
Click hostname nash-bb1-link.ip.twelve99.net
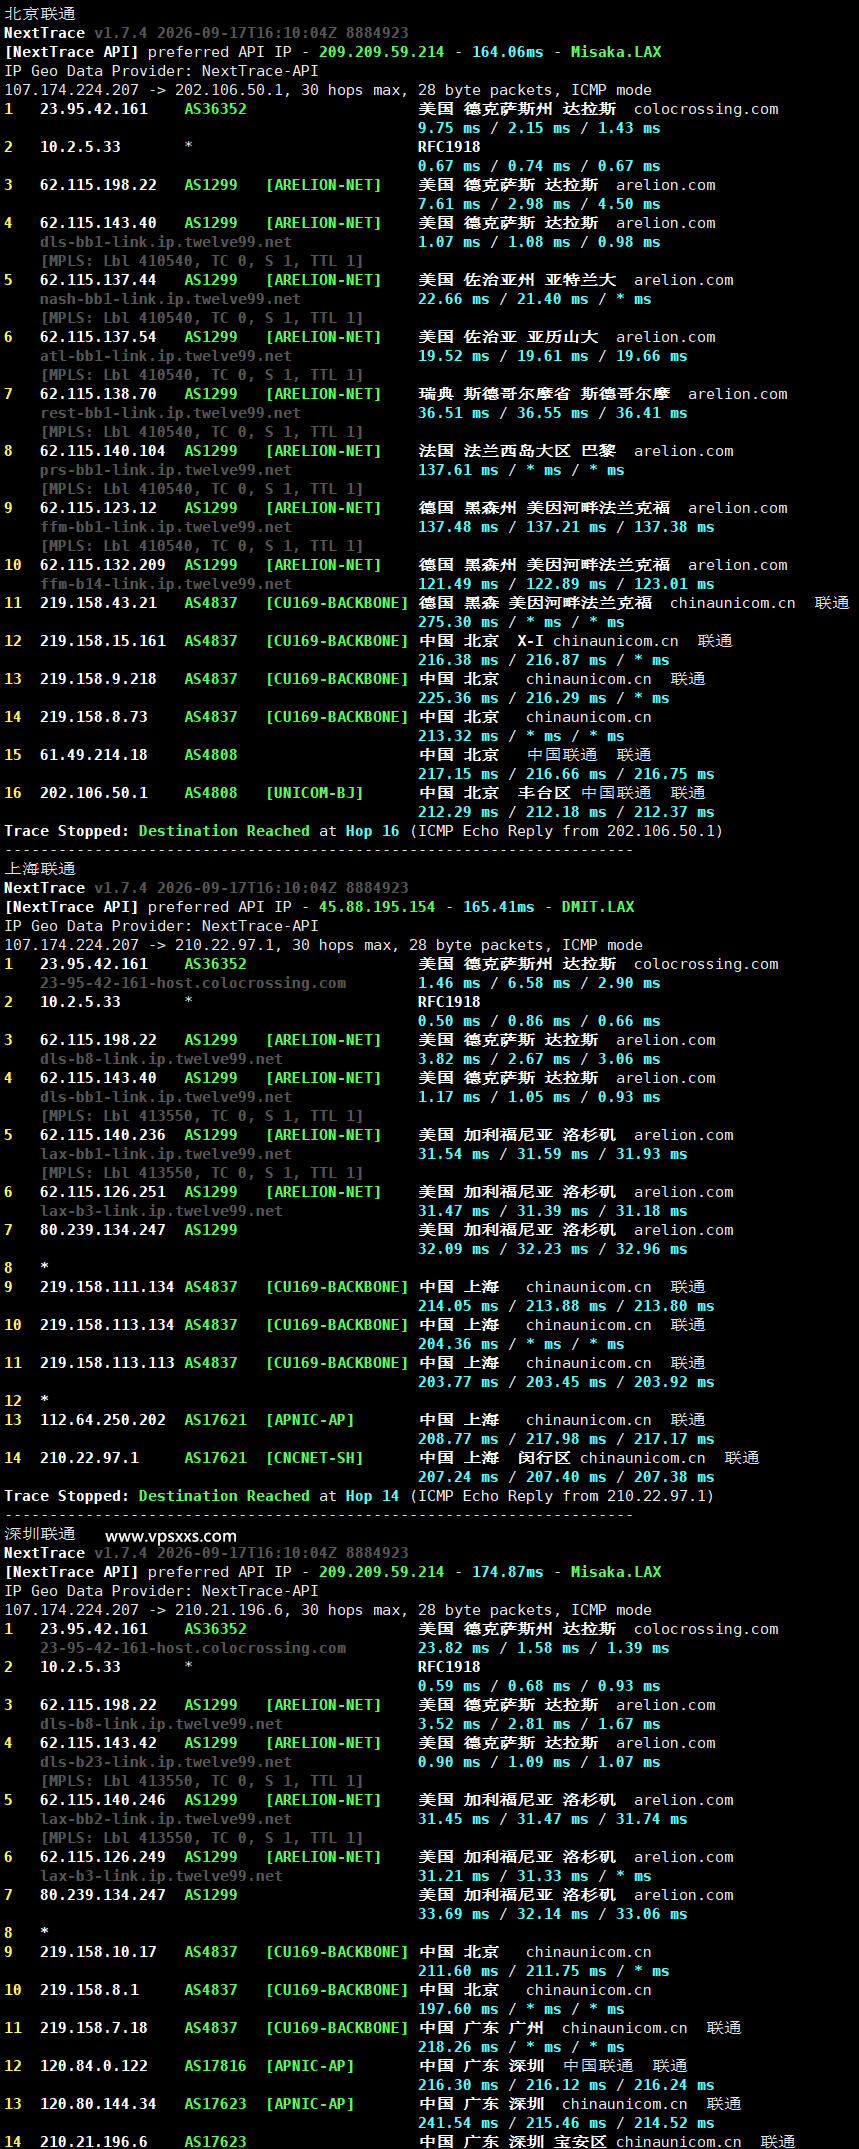[x=170, y=299]
